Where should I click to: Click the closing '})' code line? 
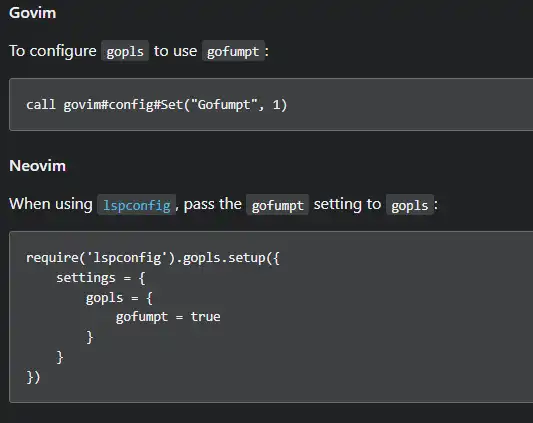(33, 377)
